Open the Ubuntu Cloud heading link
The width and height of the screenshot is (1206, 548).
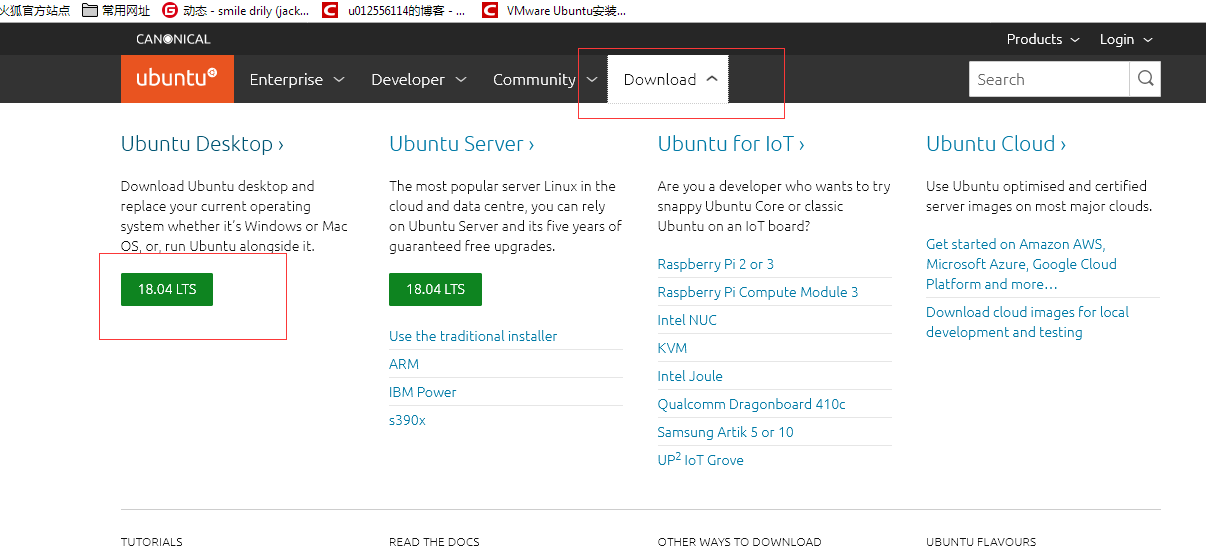click(996, 144)
